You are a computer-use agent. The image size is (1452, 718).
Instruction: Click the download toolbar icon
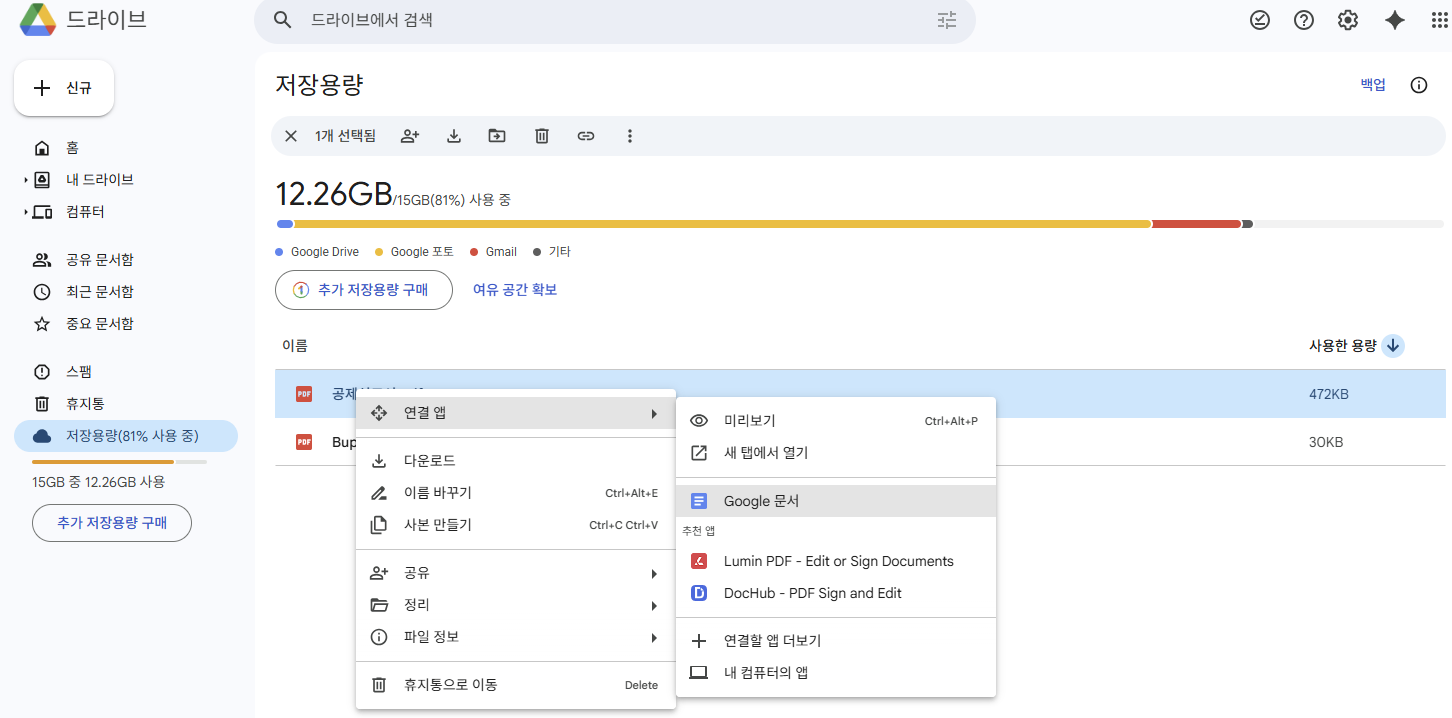point(454,136)
